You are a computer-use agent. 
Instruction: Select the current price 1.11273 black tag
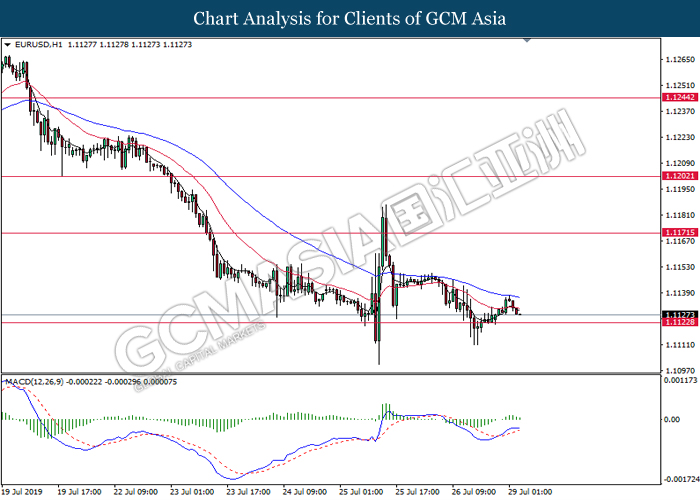coord(680,315)
